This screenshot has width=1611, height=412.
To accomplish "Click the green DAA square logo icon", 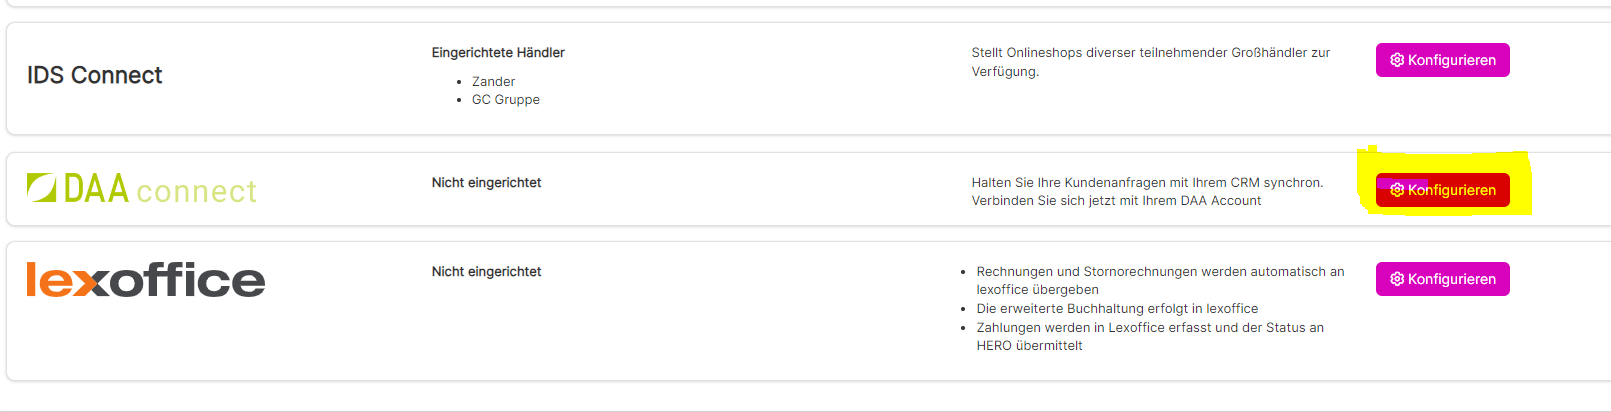I will click(x=42, y=187).
